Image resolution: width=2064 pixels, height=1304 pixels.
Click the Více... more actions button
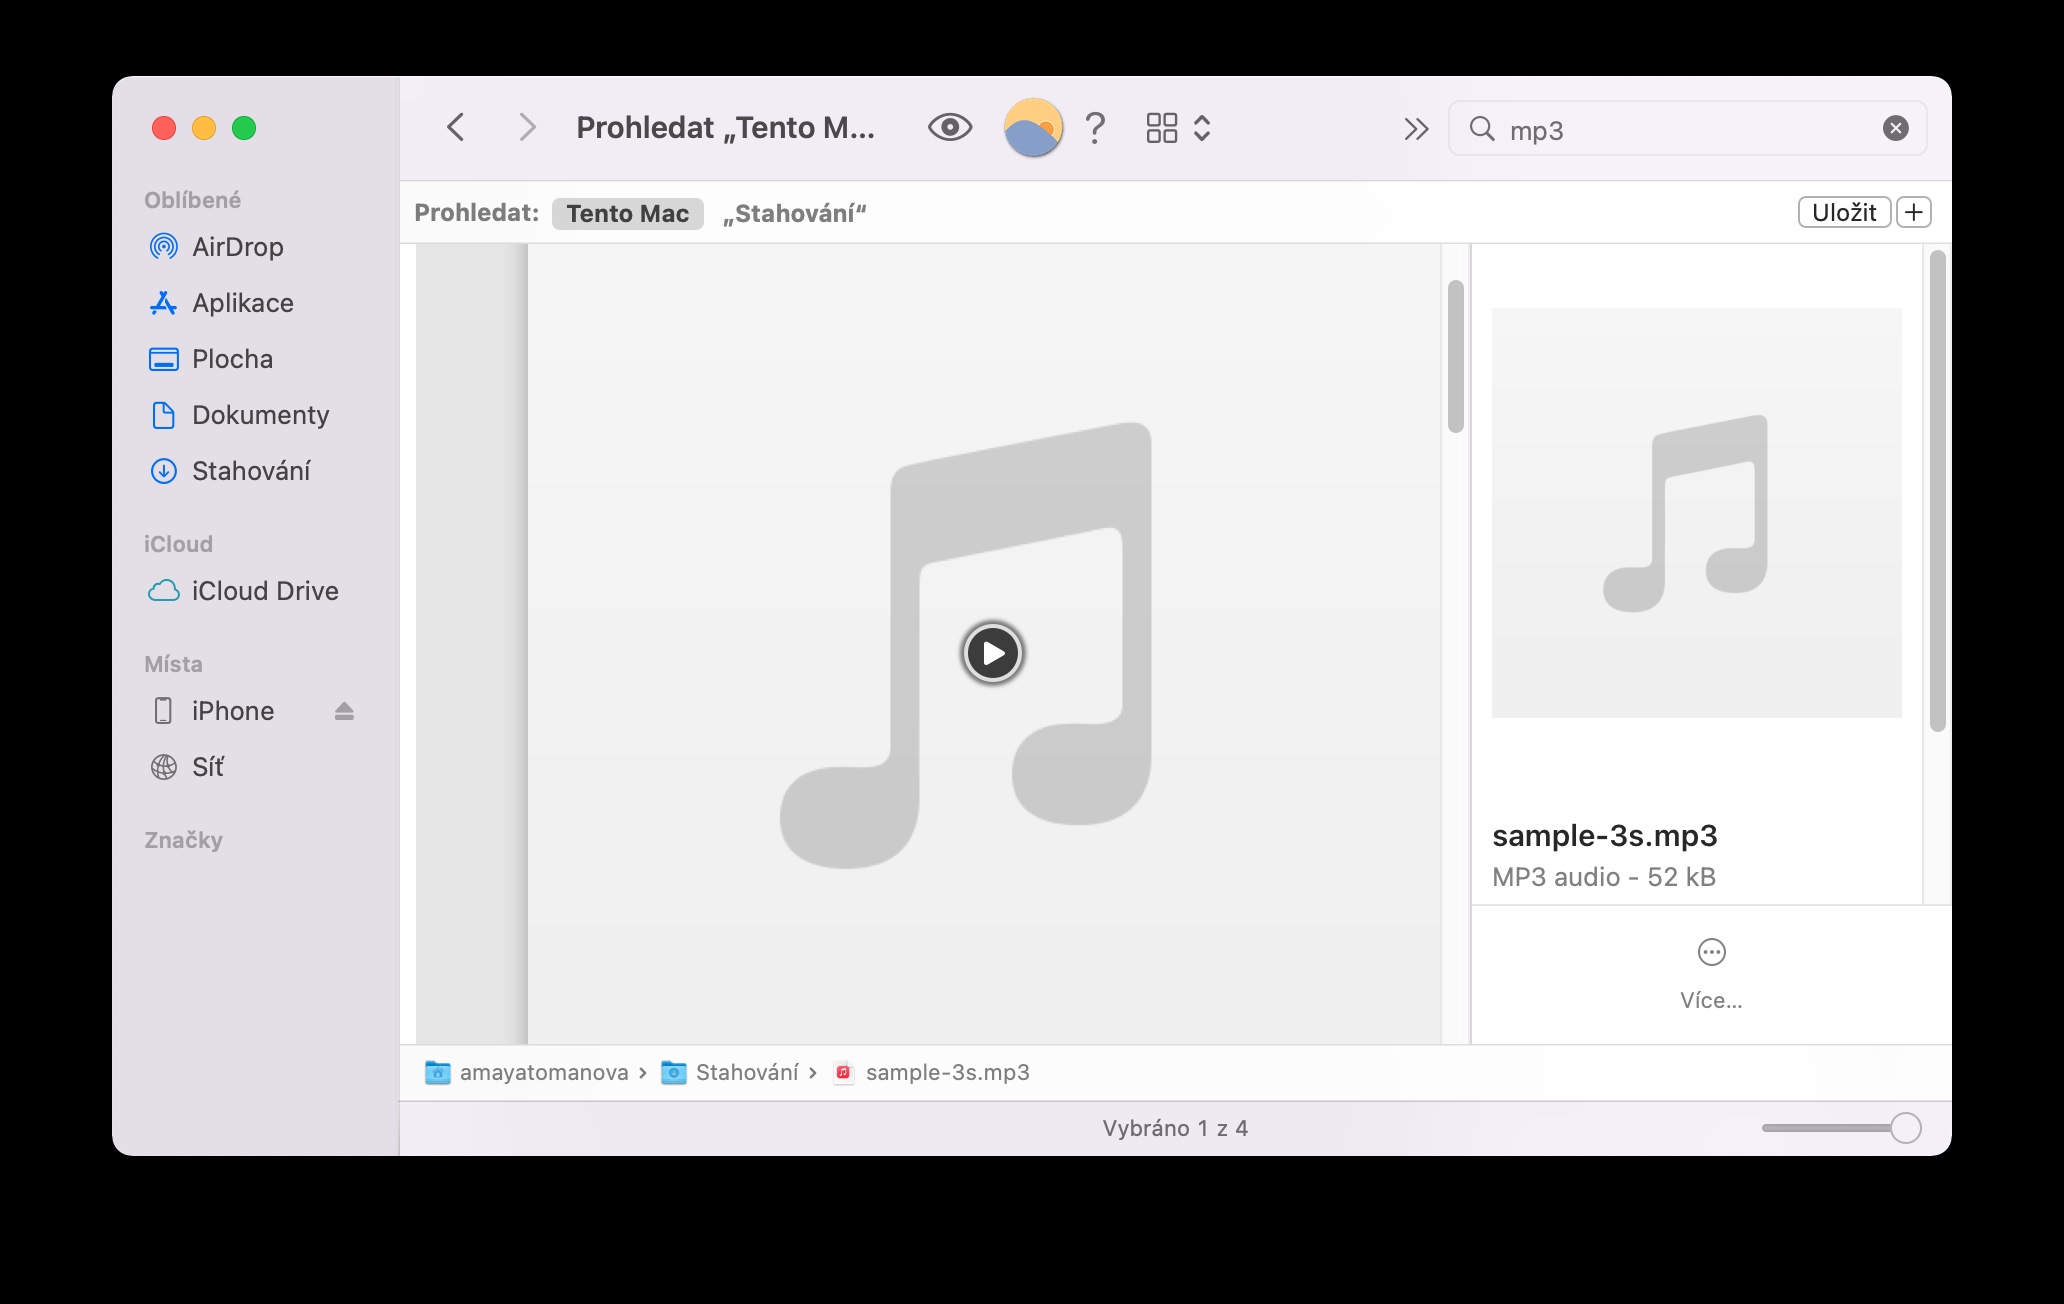(1711, 971)
